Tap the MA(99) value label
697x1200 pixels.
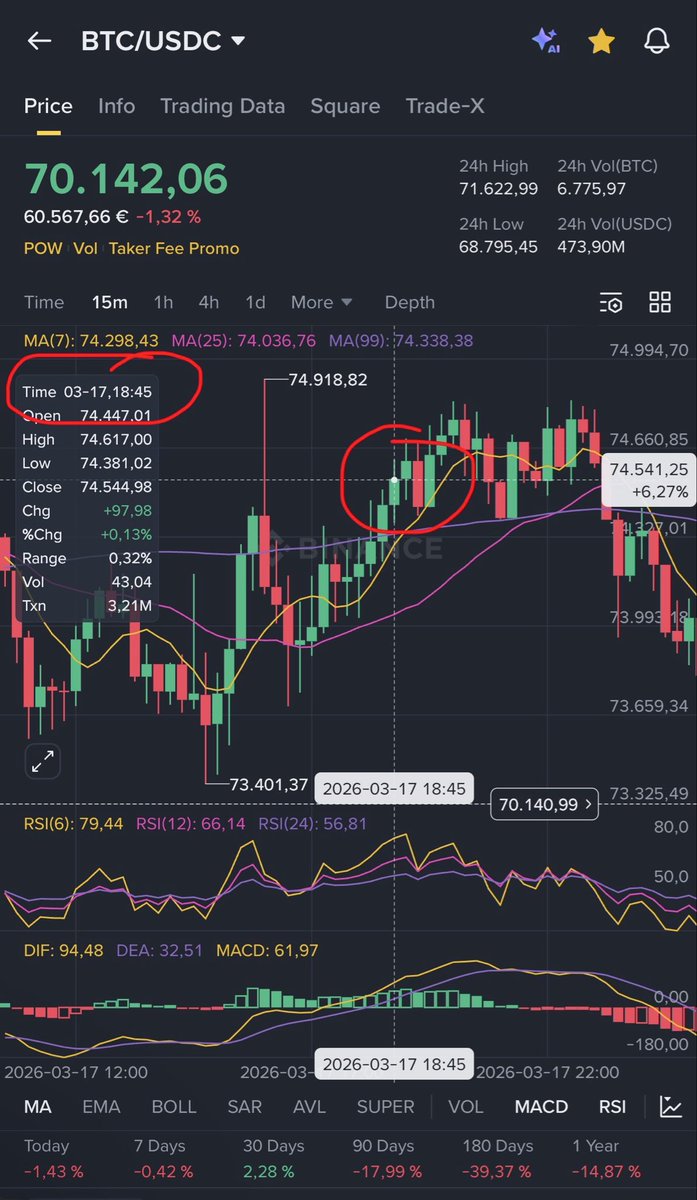(x=401, y=341)
